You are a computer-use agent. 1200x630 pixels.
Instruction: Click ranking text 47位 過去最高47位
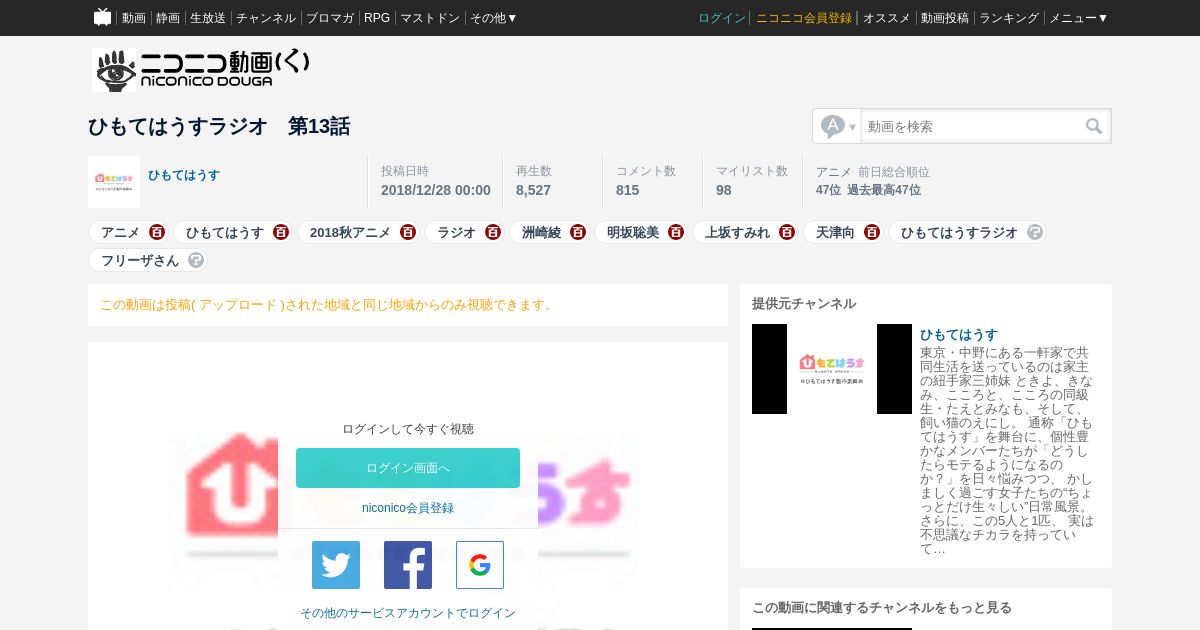click(868, 190)
